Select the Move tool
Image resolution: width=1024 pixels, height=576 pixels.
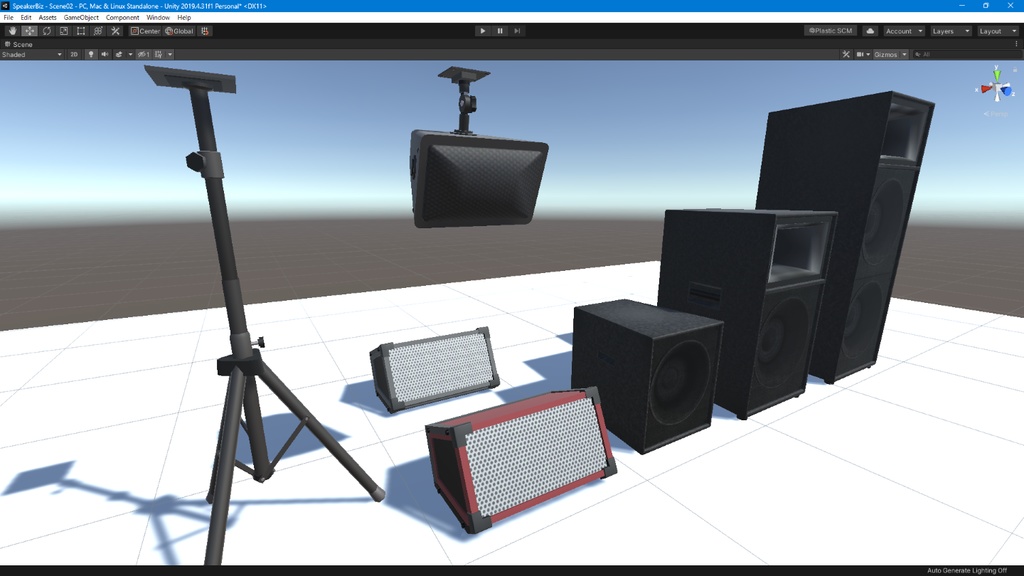(x=29, y=31)
